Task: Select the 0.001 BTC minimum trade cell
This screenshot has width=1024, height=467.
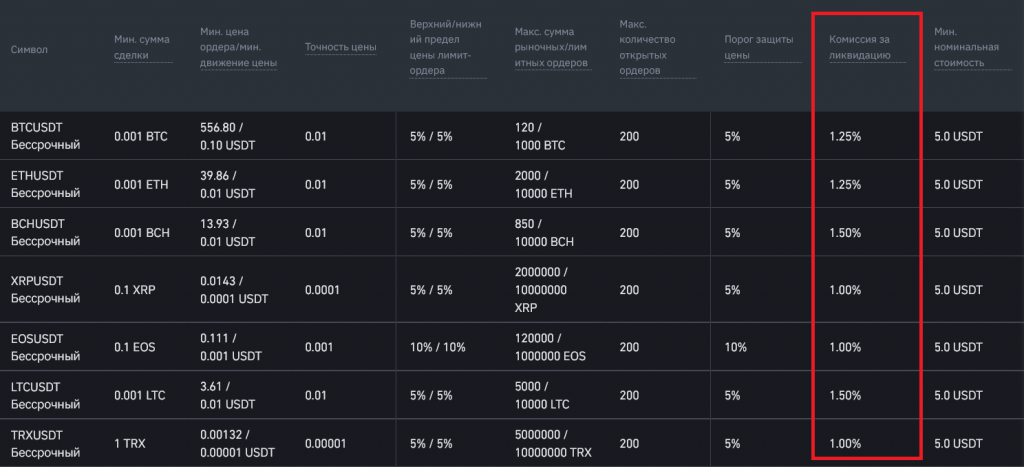Action: 141,136
